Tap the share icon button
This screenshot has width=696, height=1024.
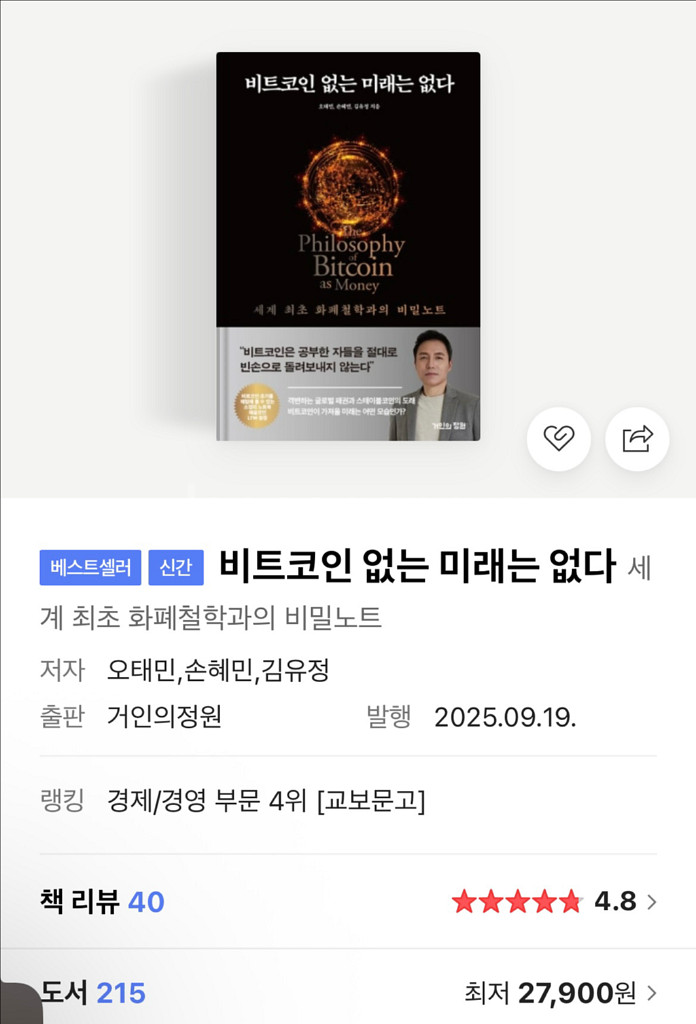coord(637,438)
